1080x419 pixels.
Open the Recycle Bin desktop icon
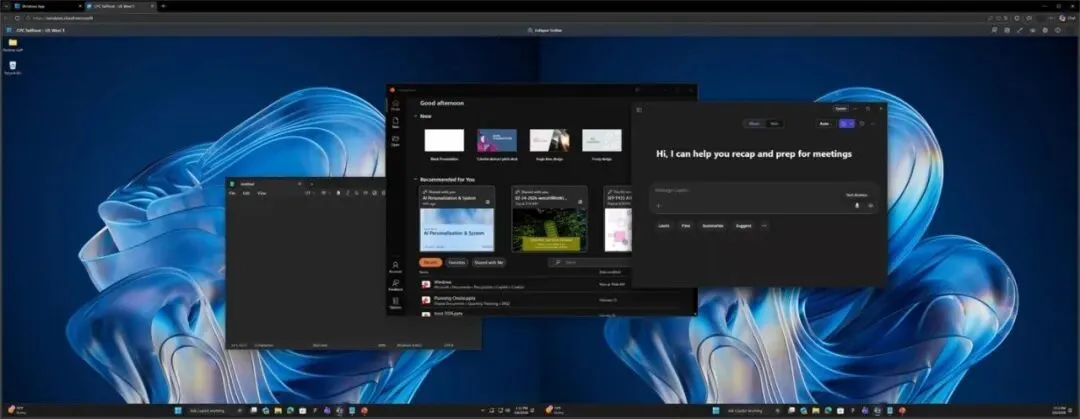coord(12,68)
